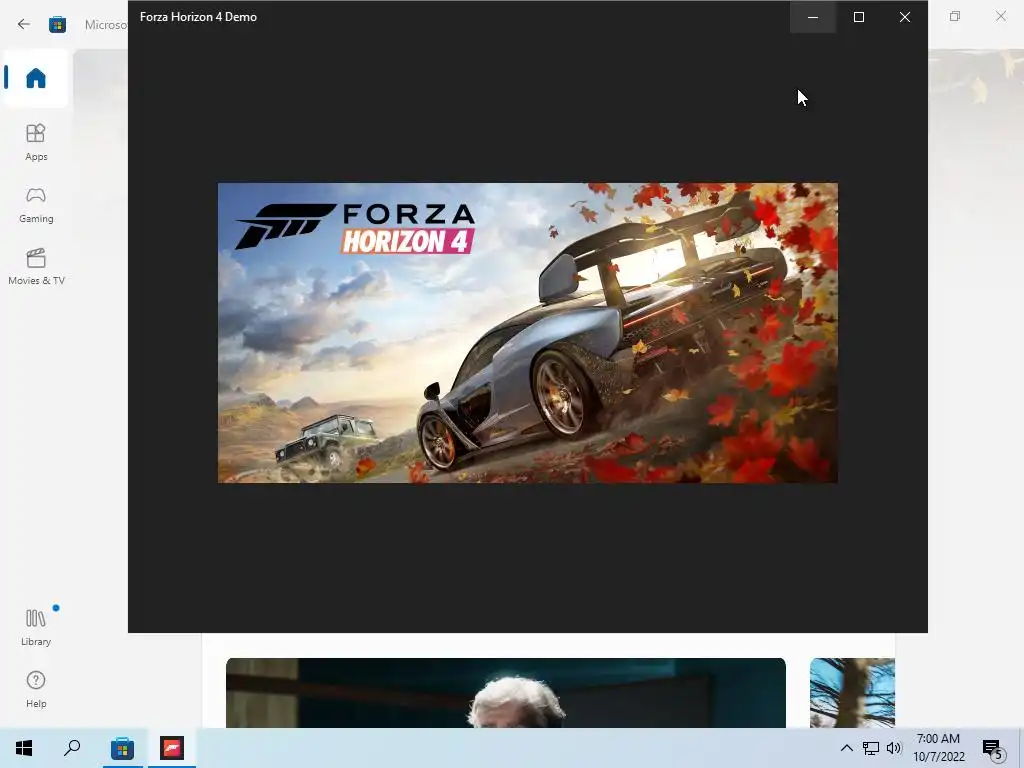Open the volume control tray icon
This screenshot has width=1024, height=768.
pos(894,748)
